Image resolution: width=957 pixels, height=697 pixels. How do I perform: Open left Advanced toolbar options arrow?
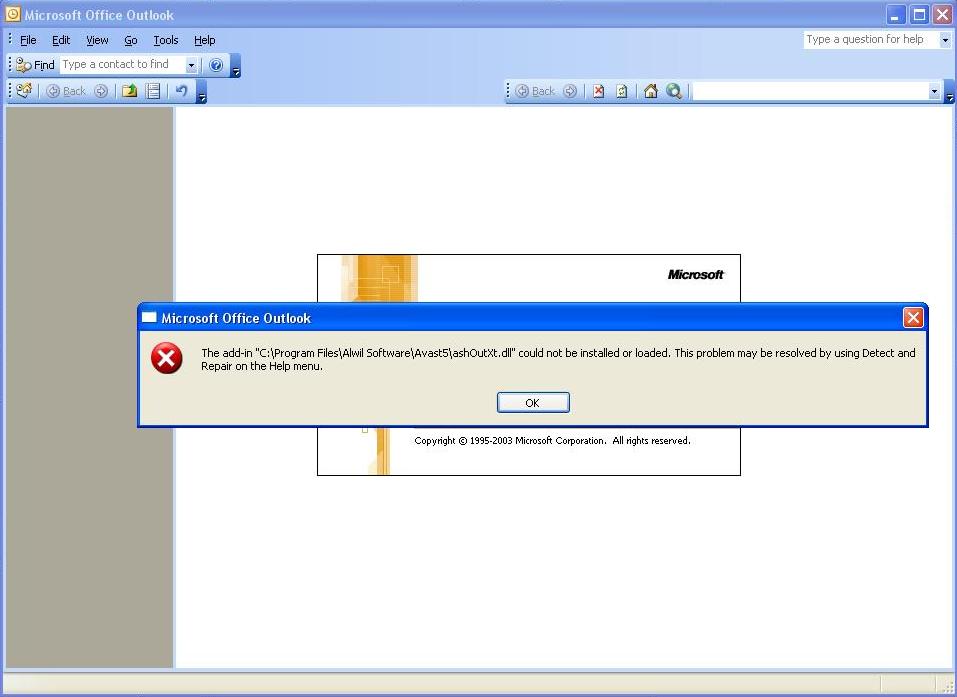click(x=202, y=92)
